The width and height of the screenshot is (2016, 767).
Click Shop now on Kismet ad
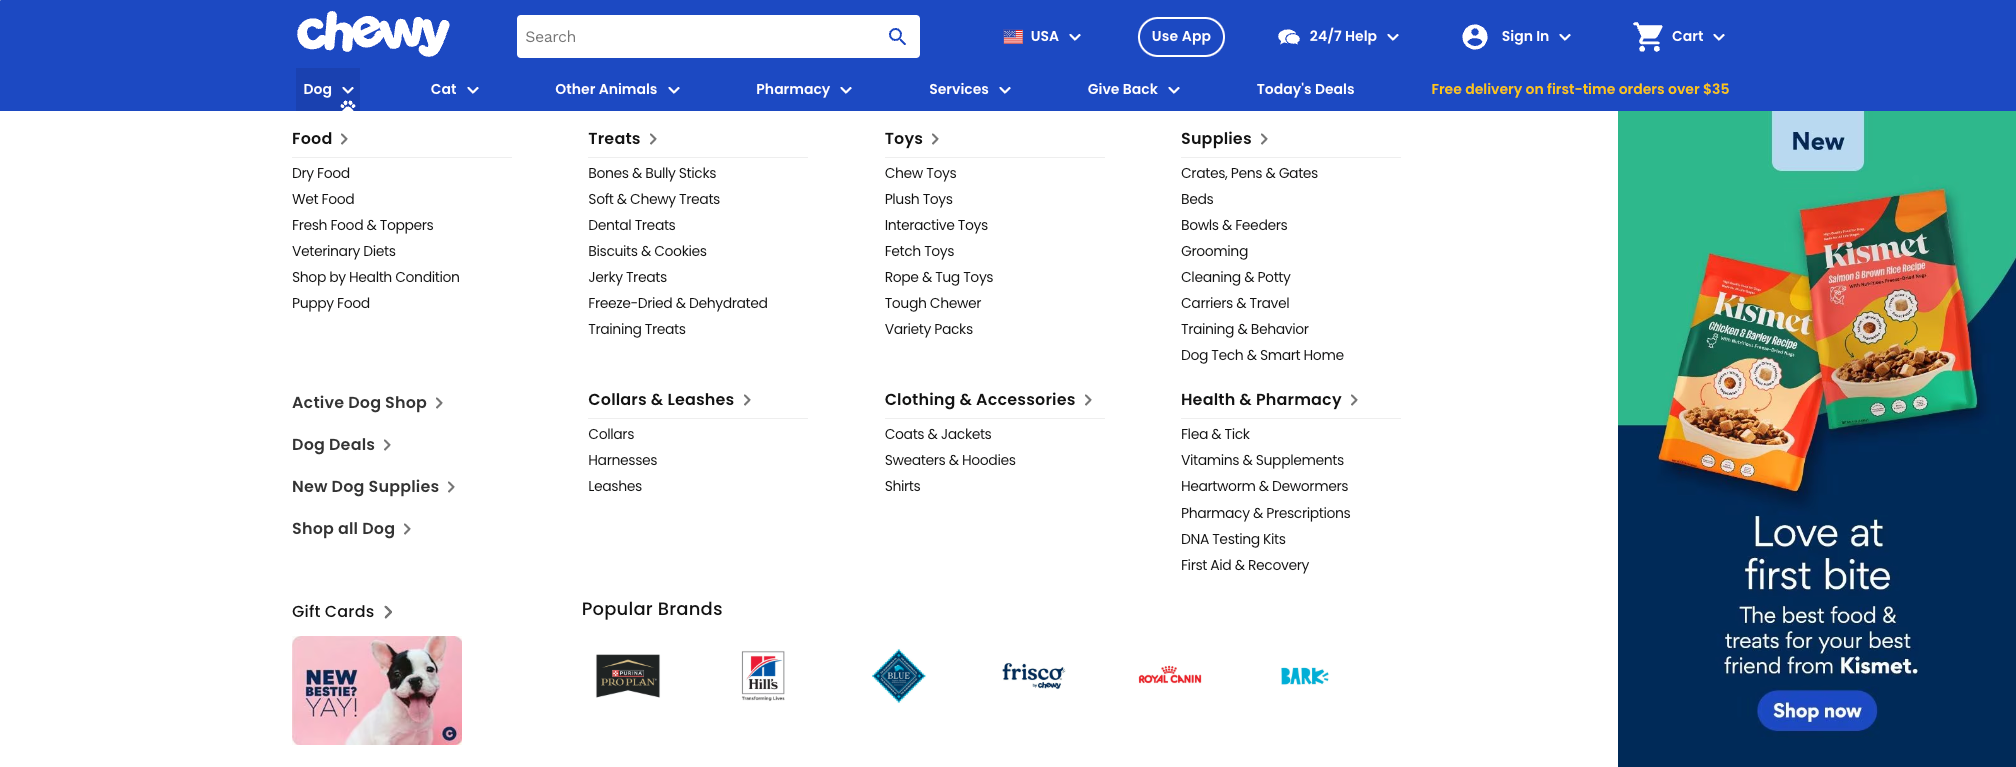[1816, 711]
